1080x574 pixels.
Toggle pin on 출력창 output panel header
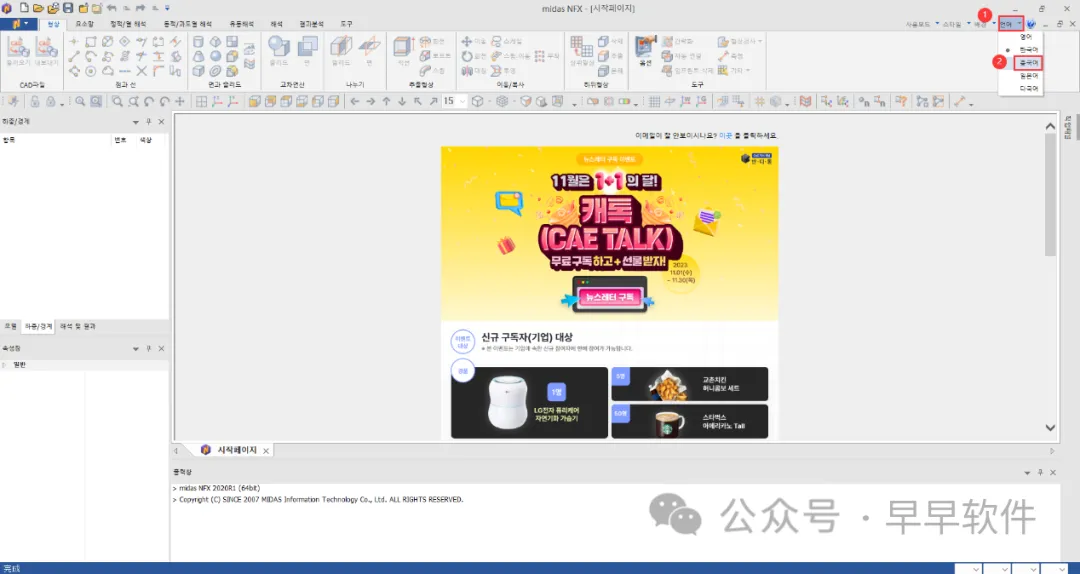[1040, 473]
